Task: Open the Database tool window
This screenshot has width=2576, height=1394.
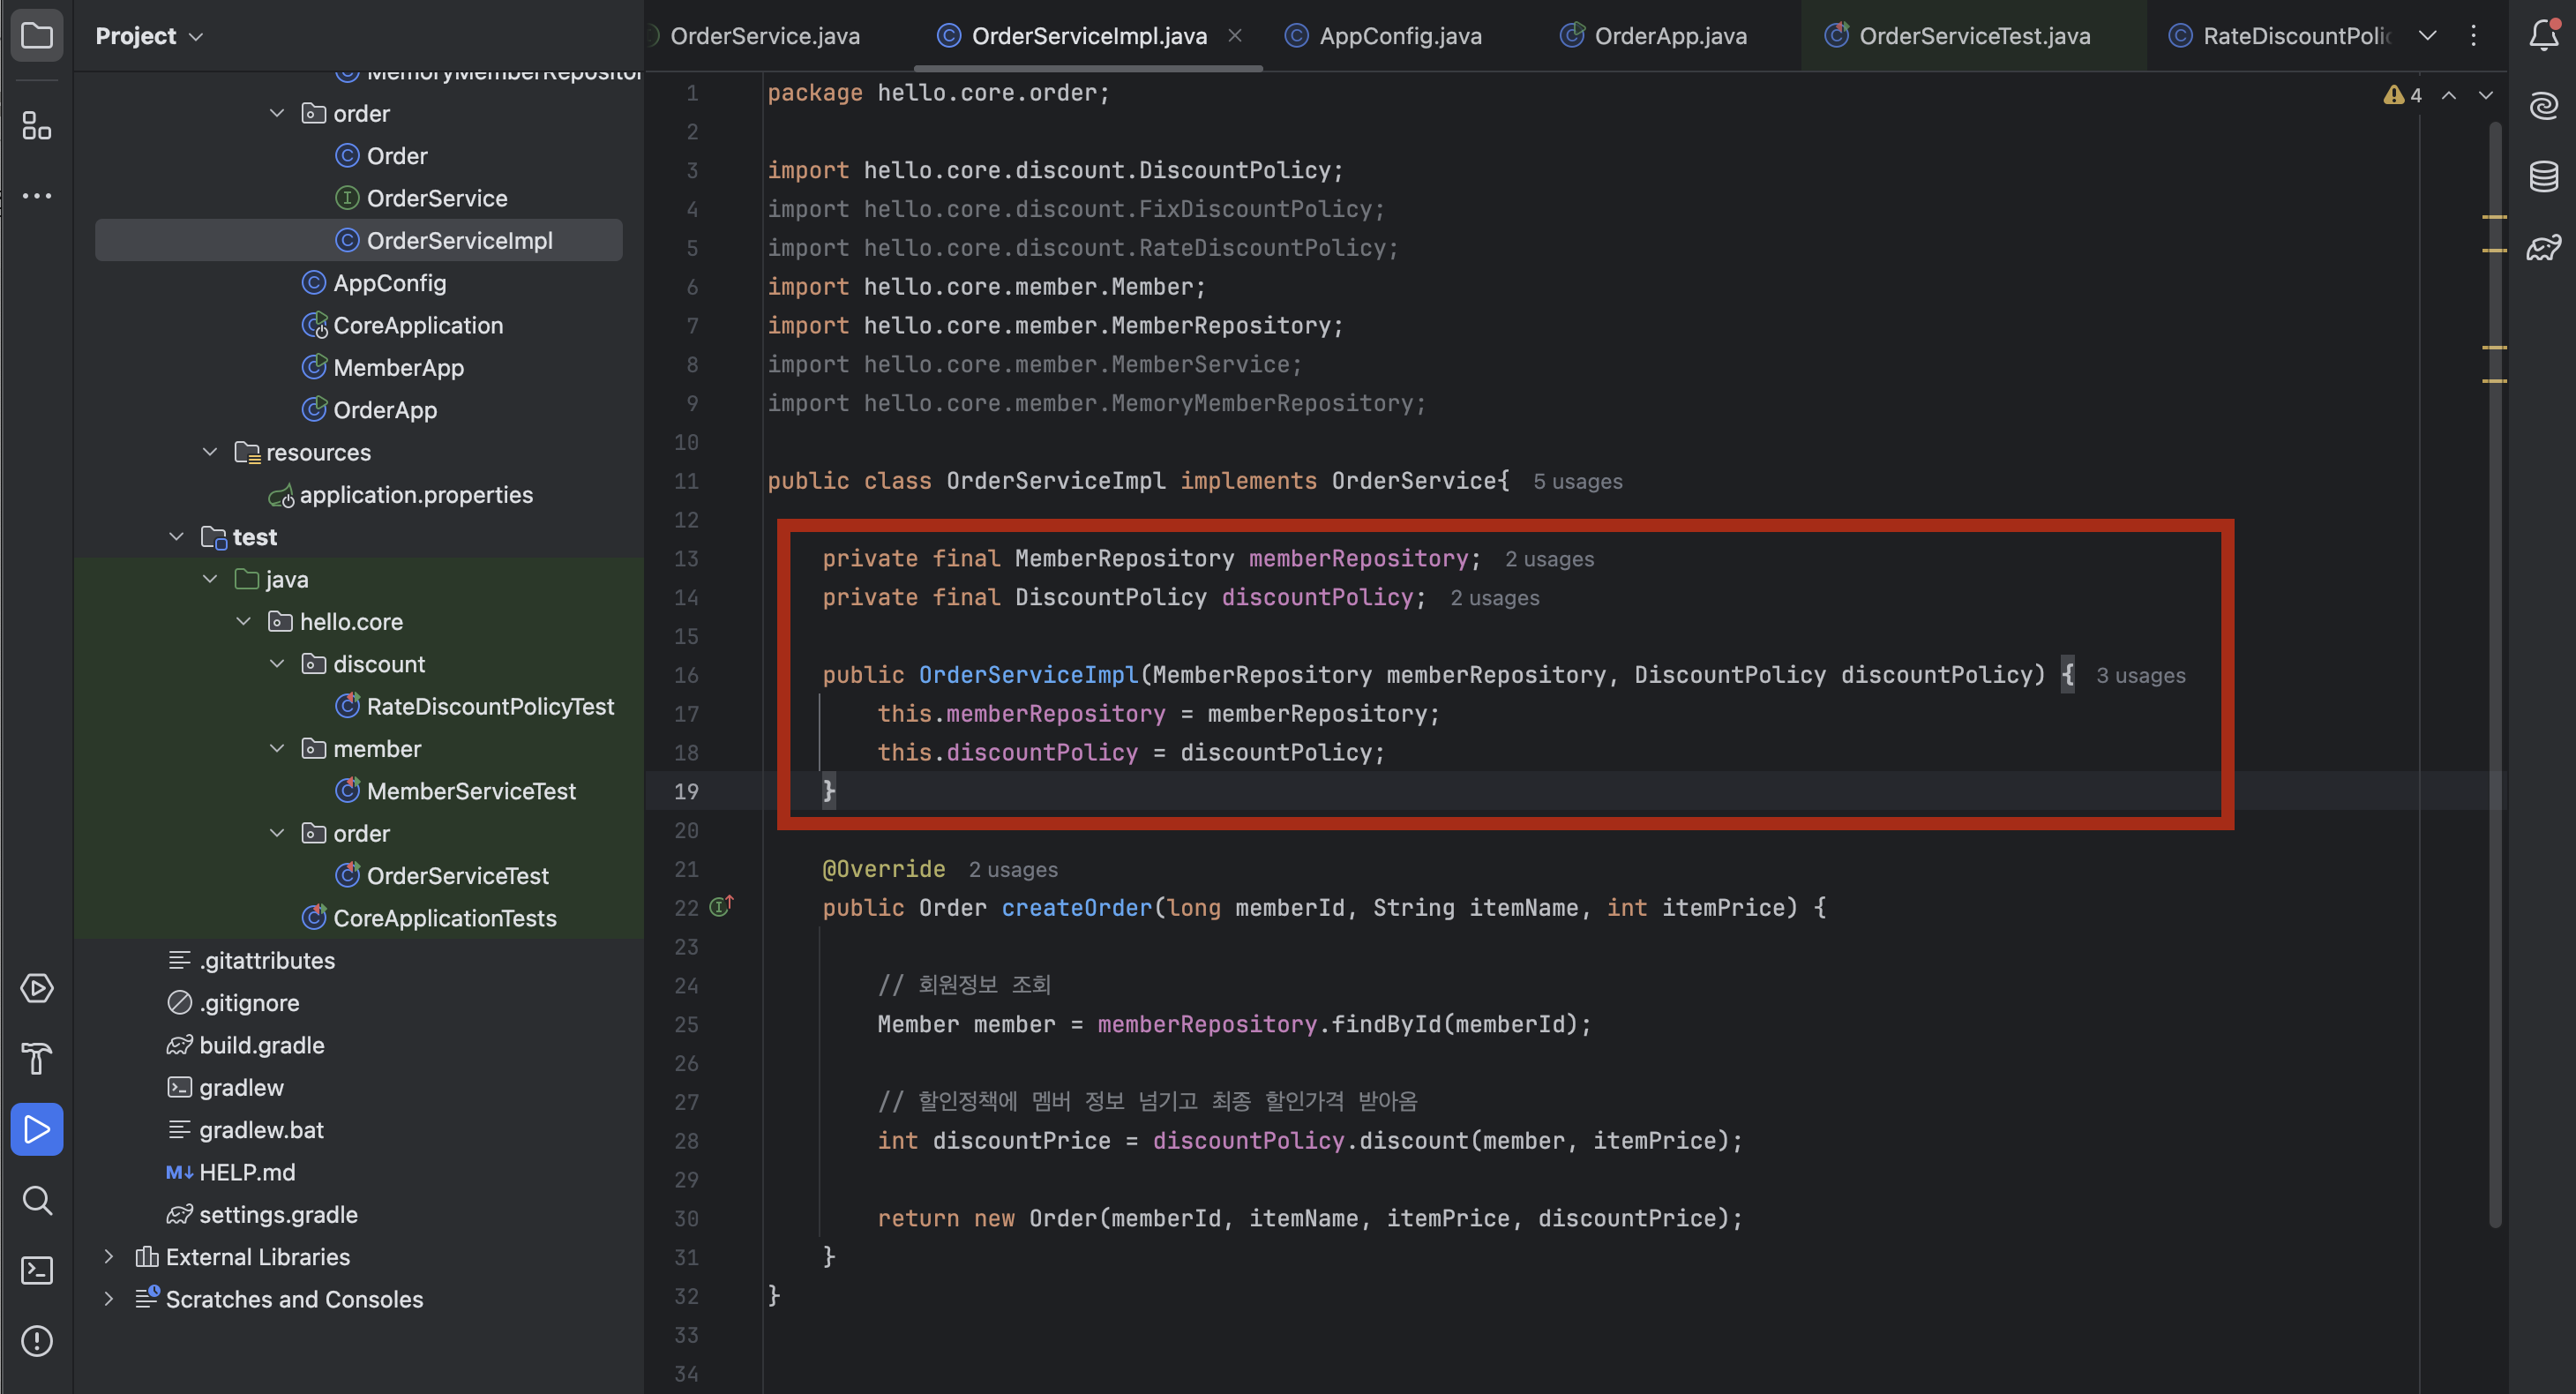Action: (2543, 176)
